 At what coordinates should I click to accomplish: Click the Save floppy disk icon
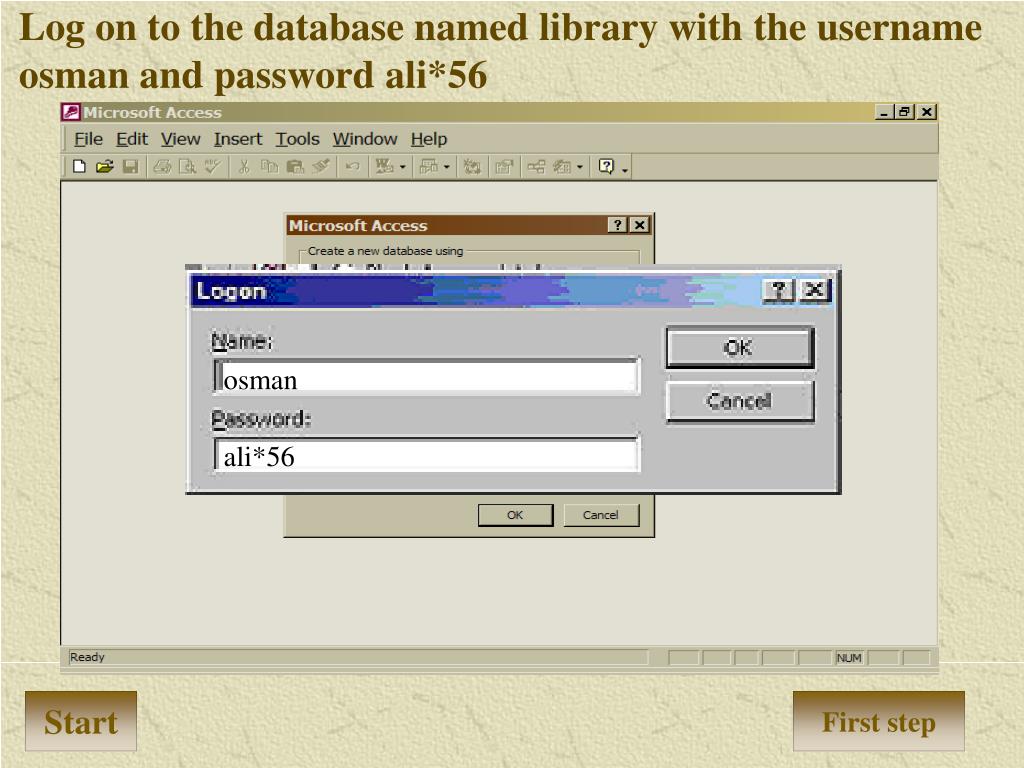[x=131, y=167]
